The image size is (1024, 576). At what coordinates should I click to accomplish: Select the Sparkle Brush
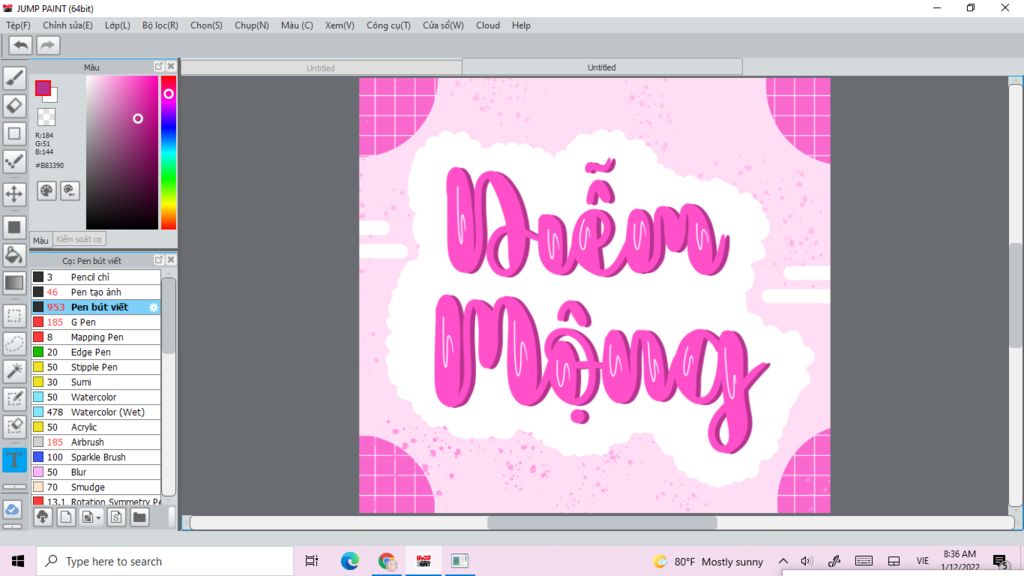pos(96,457)
